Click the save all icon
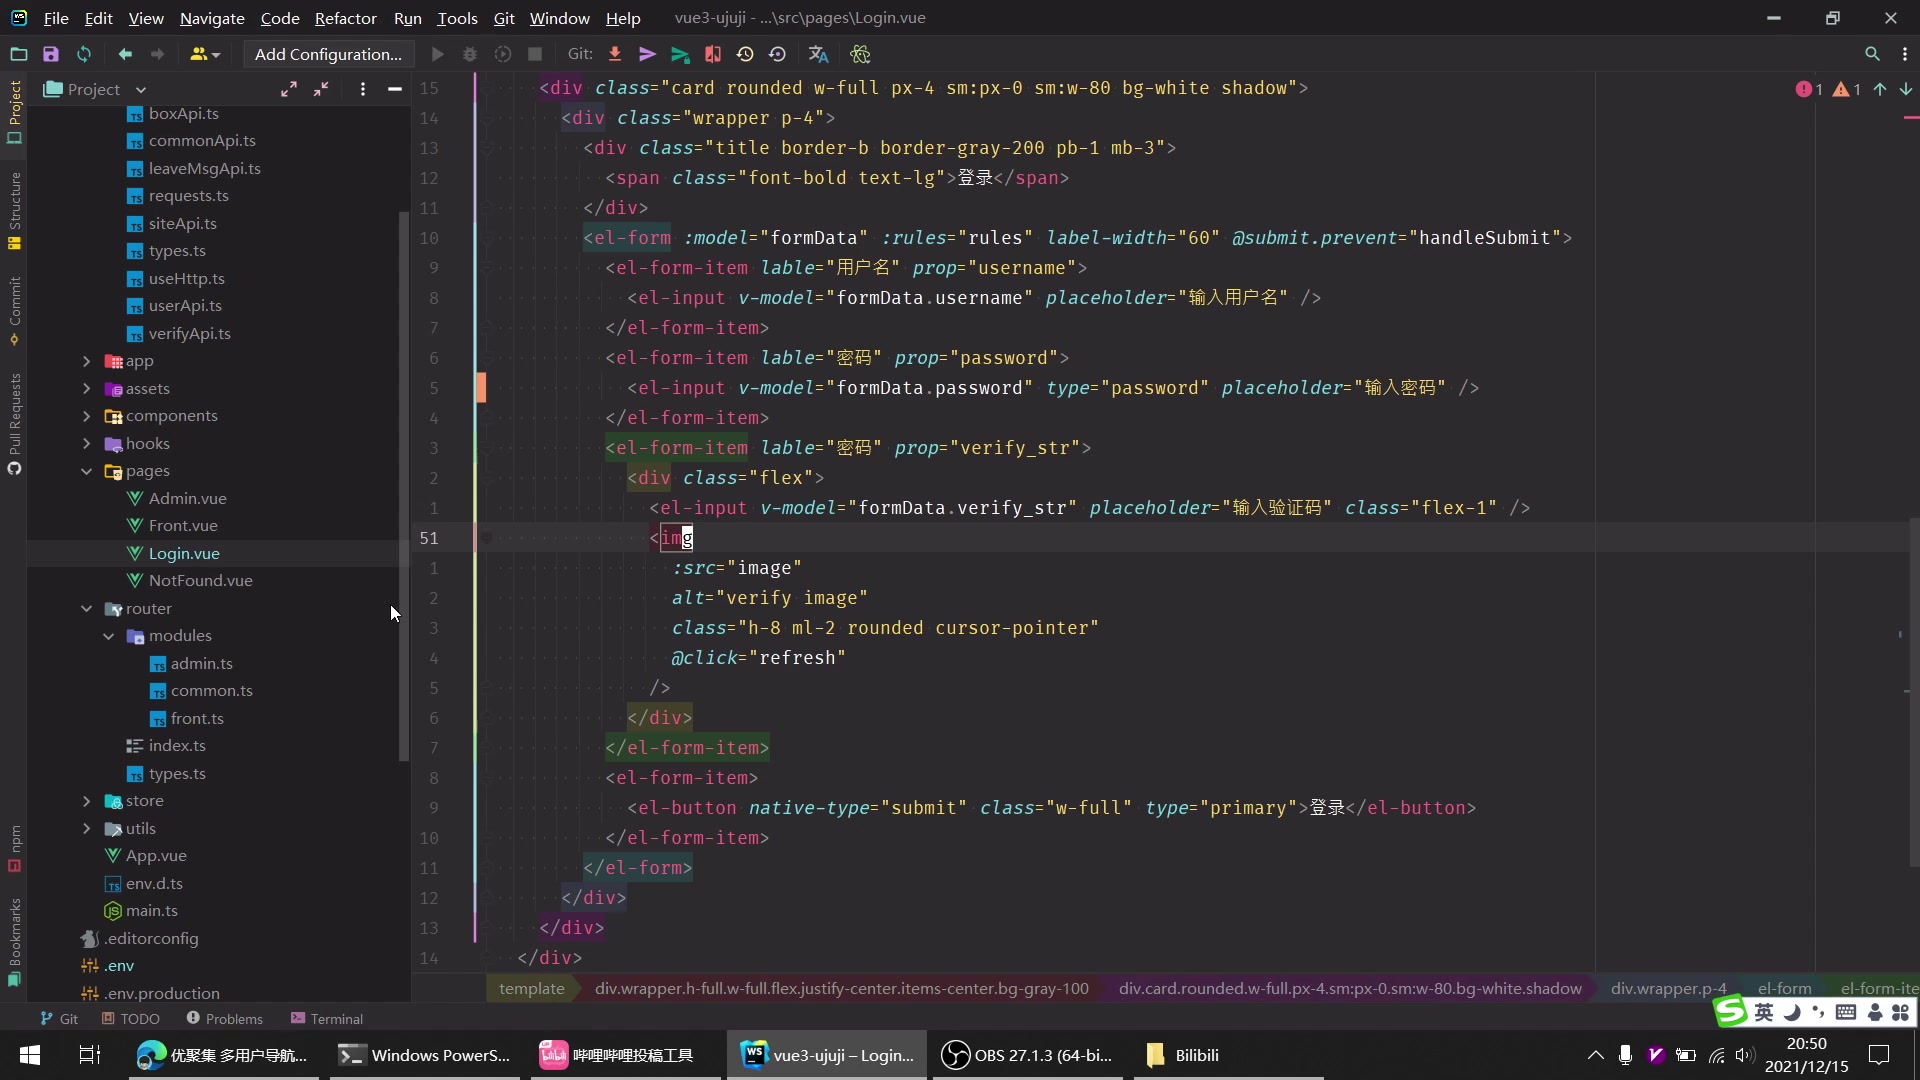Image resolution: width=1920 pixels, height=1080 pixels. [51, 54]
